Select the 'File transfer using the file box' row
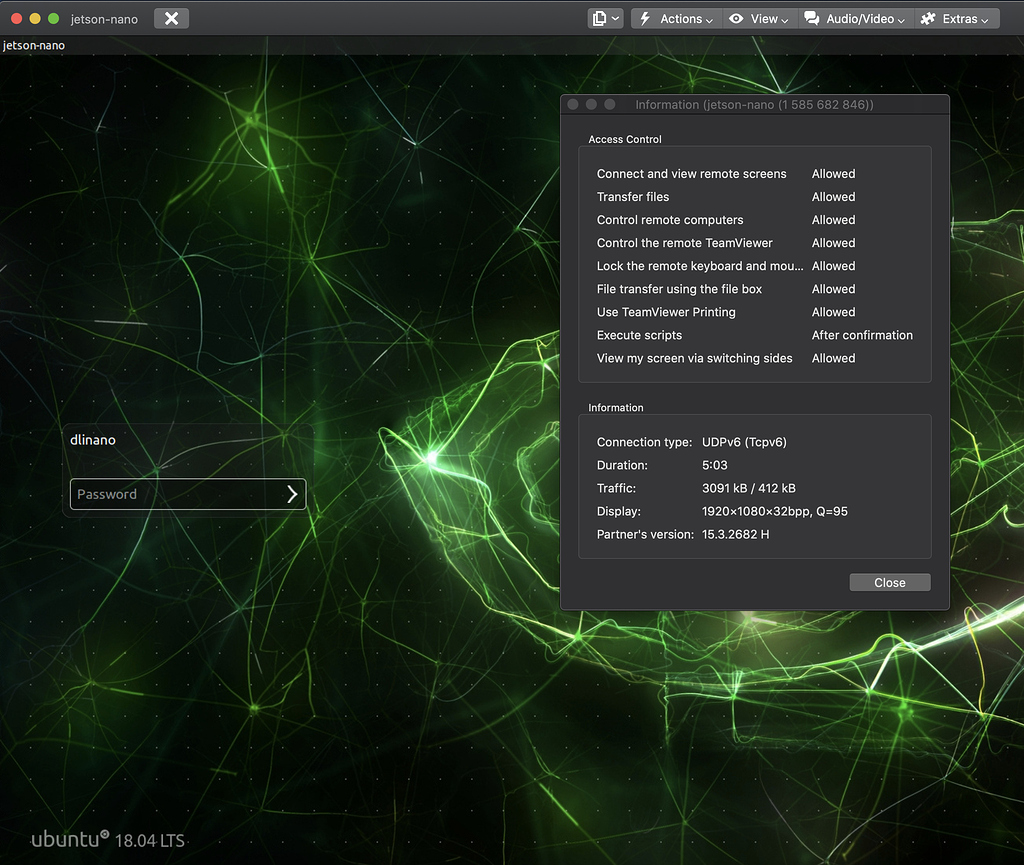This screenshot has height=865, width=1024. [754, 289]
